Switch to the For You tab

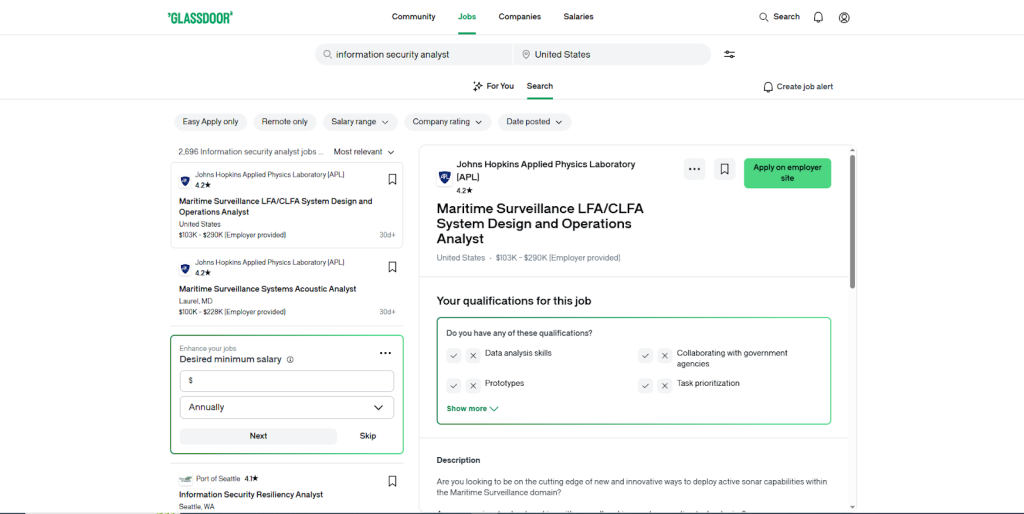(493, 86)
